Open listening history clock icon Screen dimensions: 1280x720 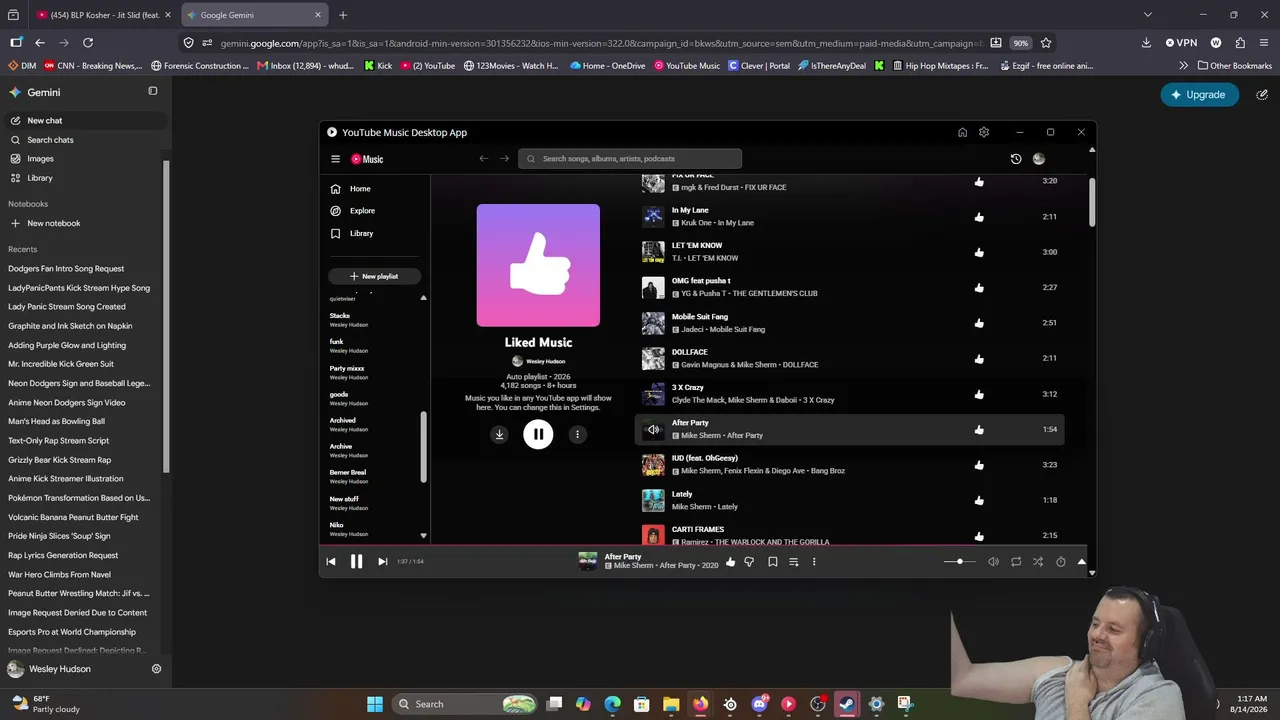[x=1016, y=159]
